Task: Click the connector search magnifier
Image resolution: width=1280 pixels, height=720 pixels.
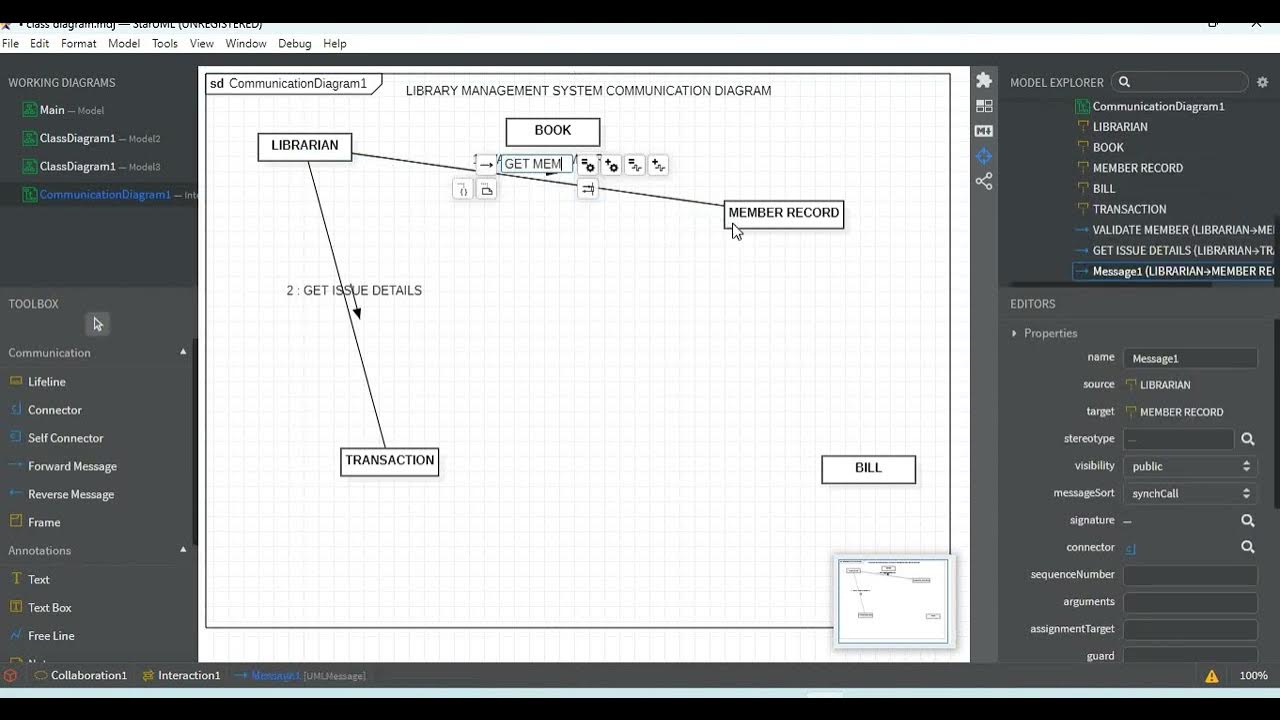Action: pos(1248,547)
